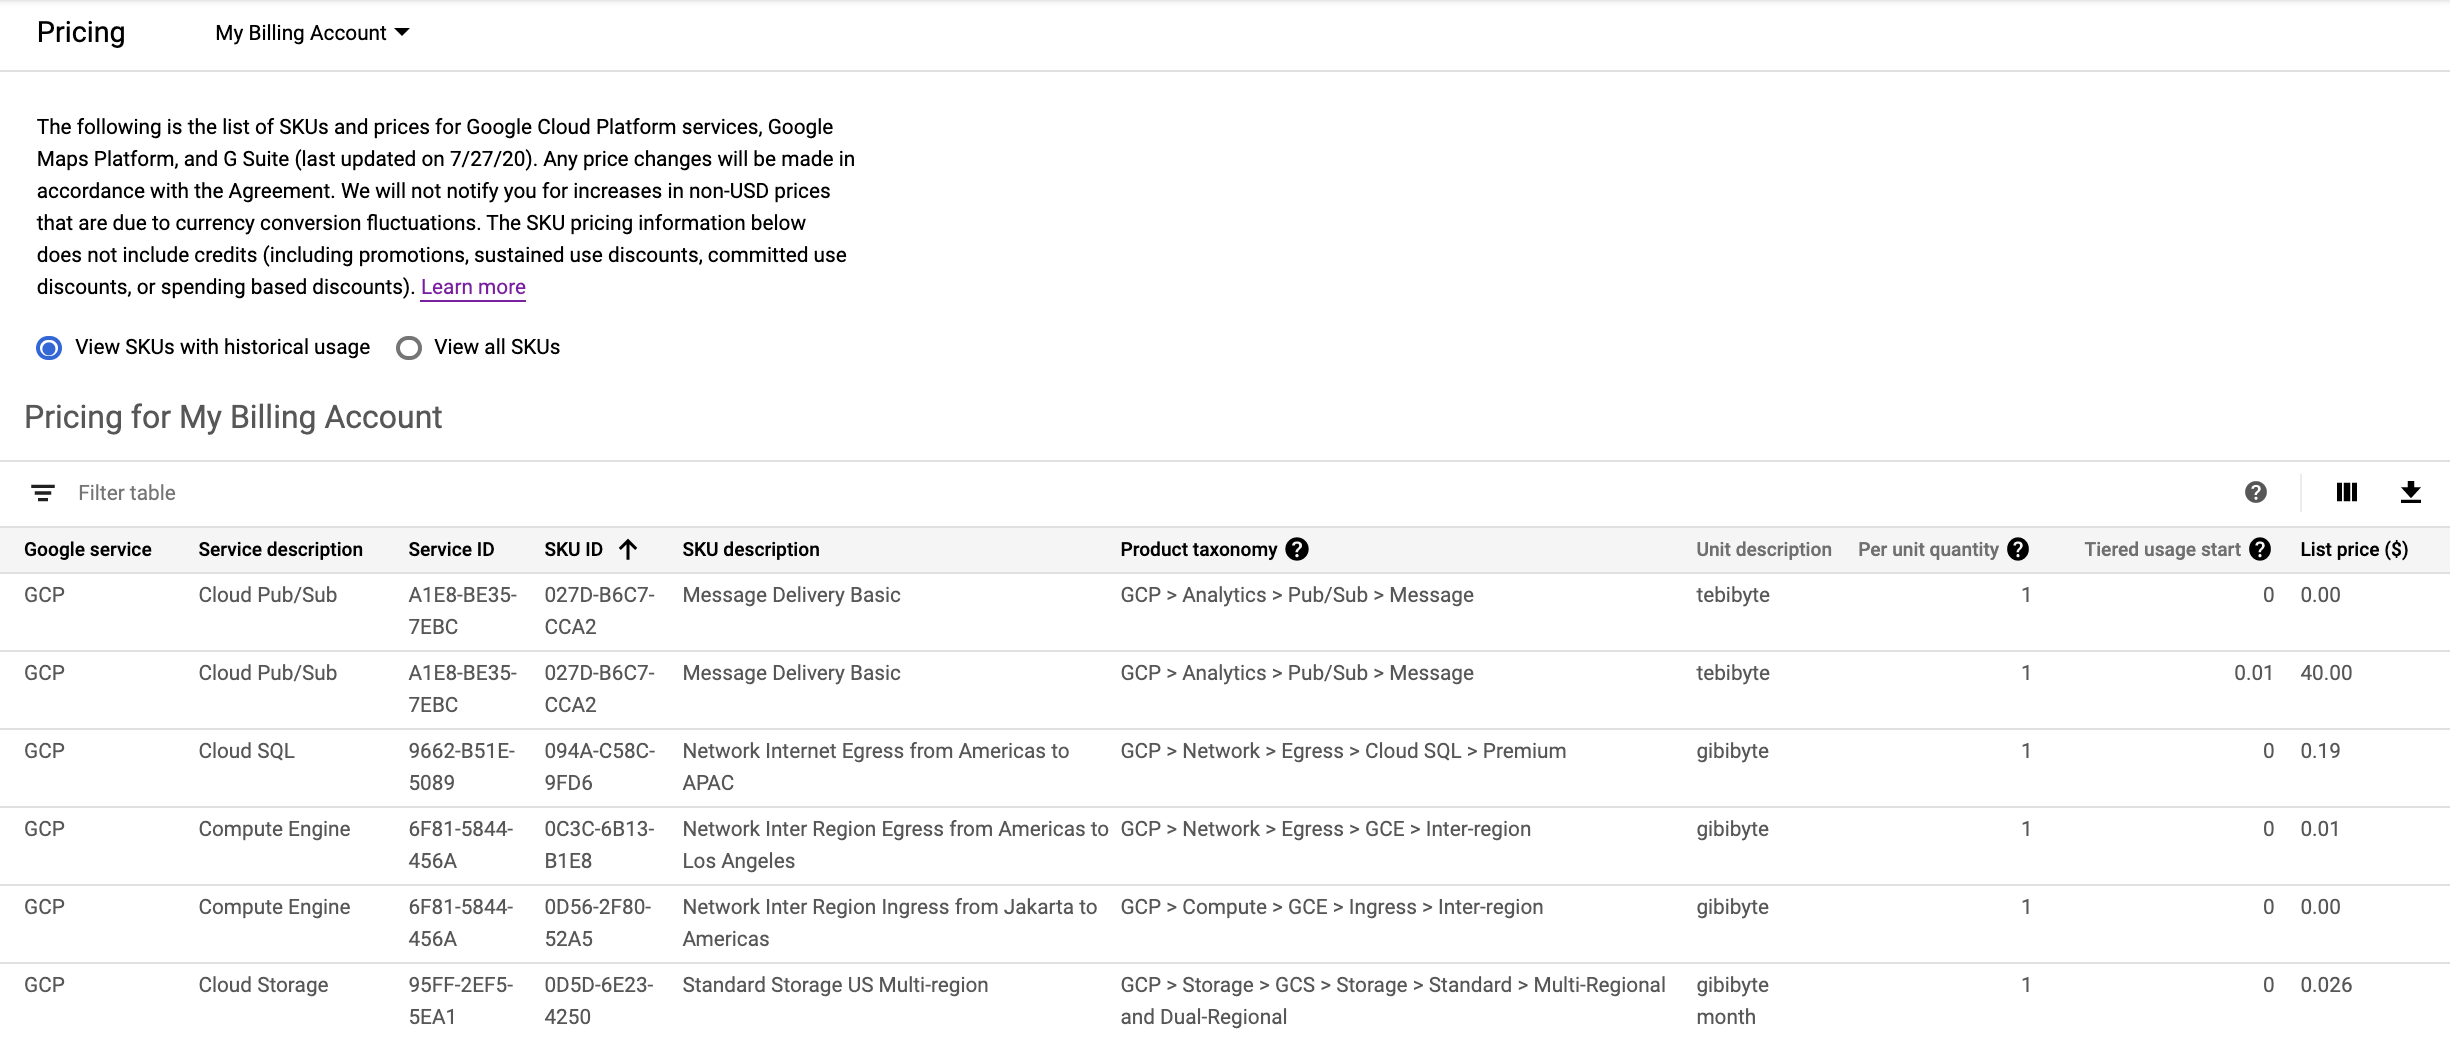The width and height of the screenshot is (2450, 1038).
Task: Click the Learn more link
Action: [473, 287]
